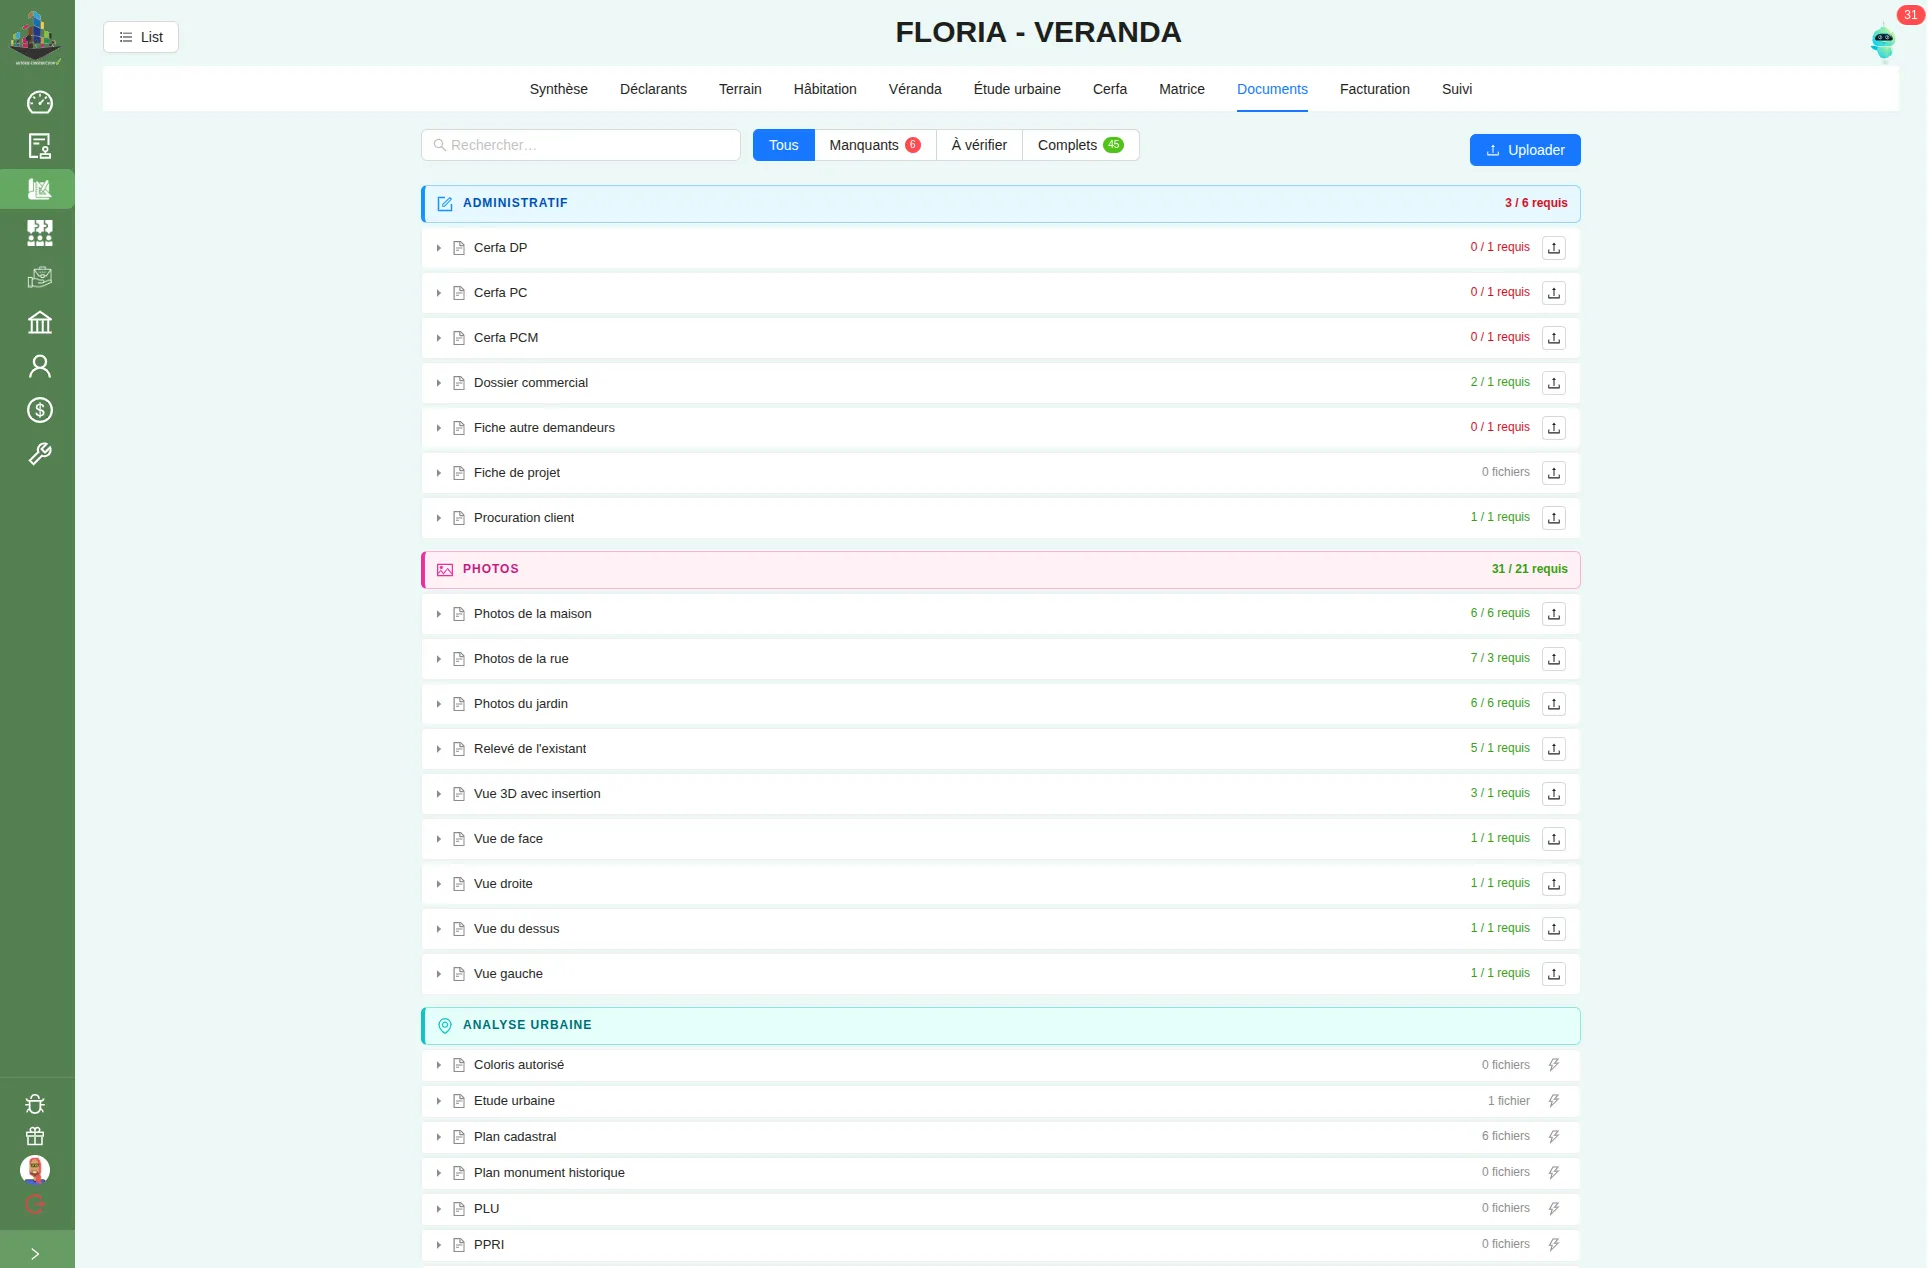Click the lightning icon for Plan cadastral

[x=1554, y=1137]
